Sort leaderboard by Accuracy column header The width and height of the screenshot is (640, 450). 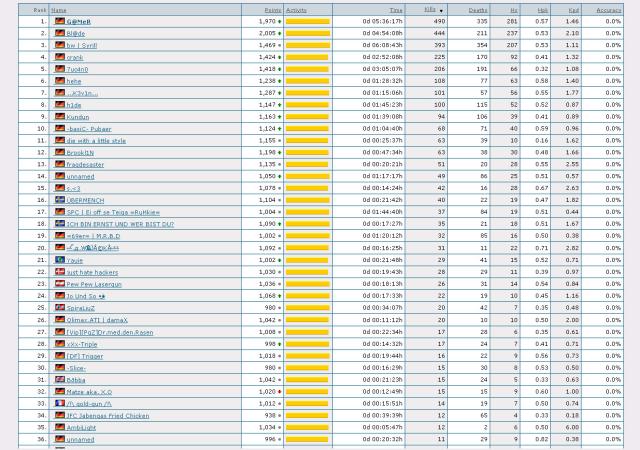[608, 9]
